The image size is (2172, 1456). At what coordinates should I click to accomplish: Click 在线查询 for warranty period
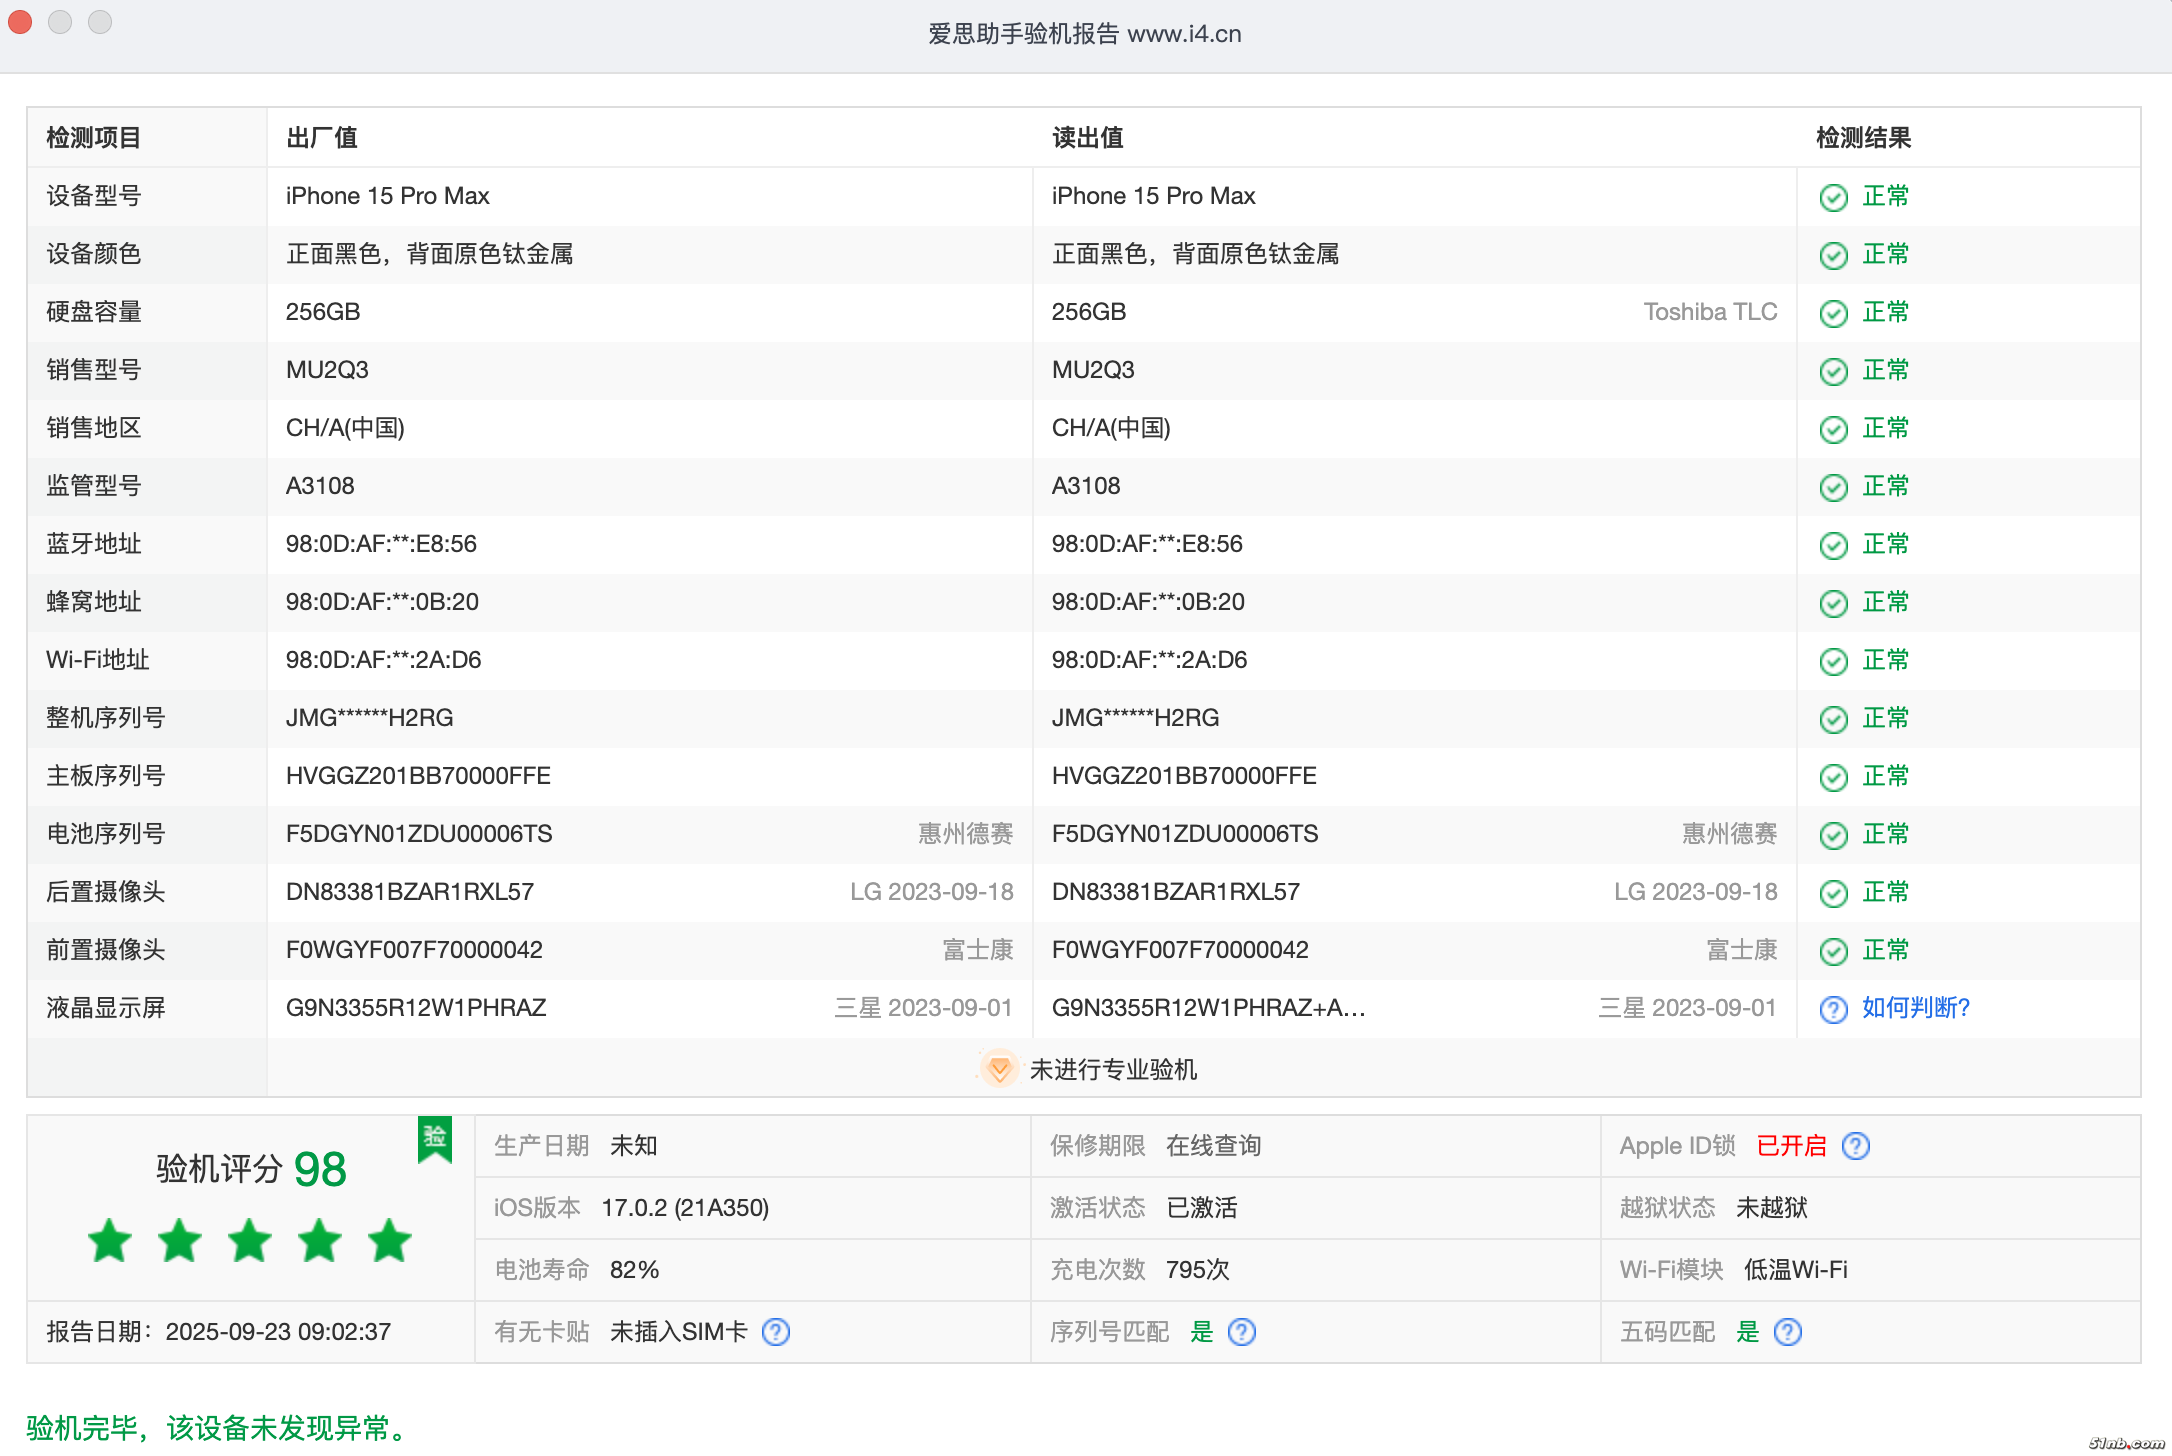tap(1213, 1146)
